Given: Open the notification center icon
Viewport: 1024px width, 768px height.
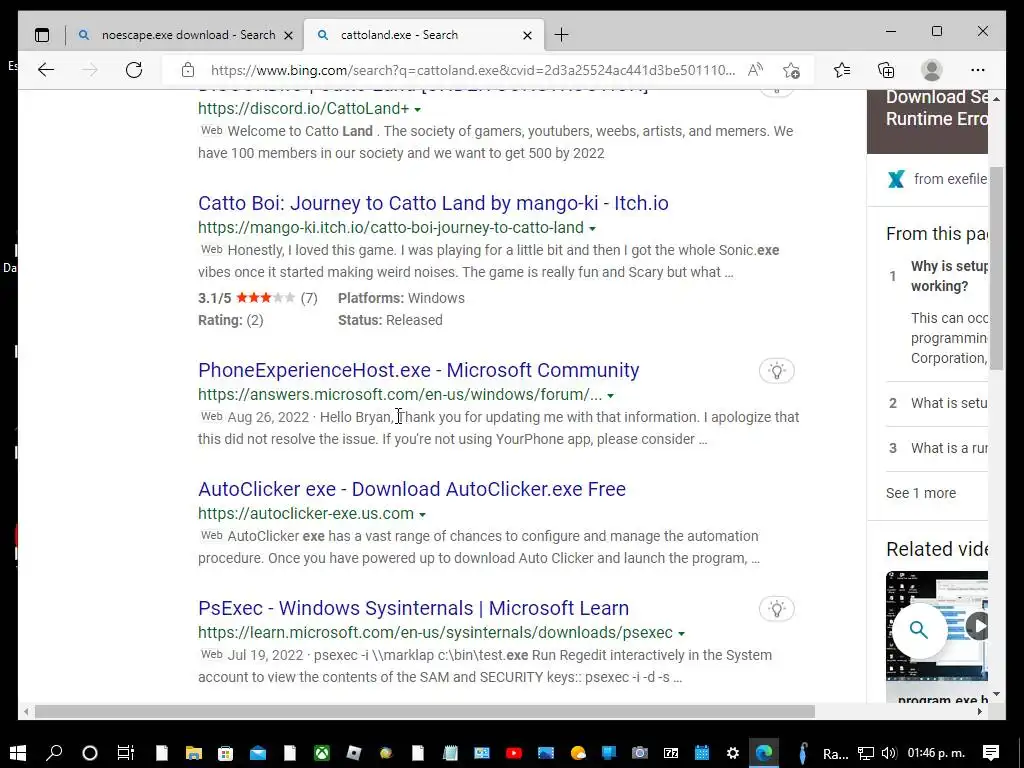Looking at the screenshot, I should [991, 753].
